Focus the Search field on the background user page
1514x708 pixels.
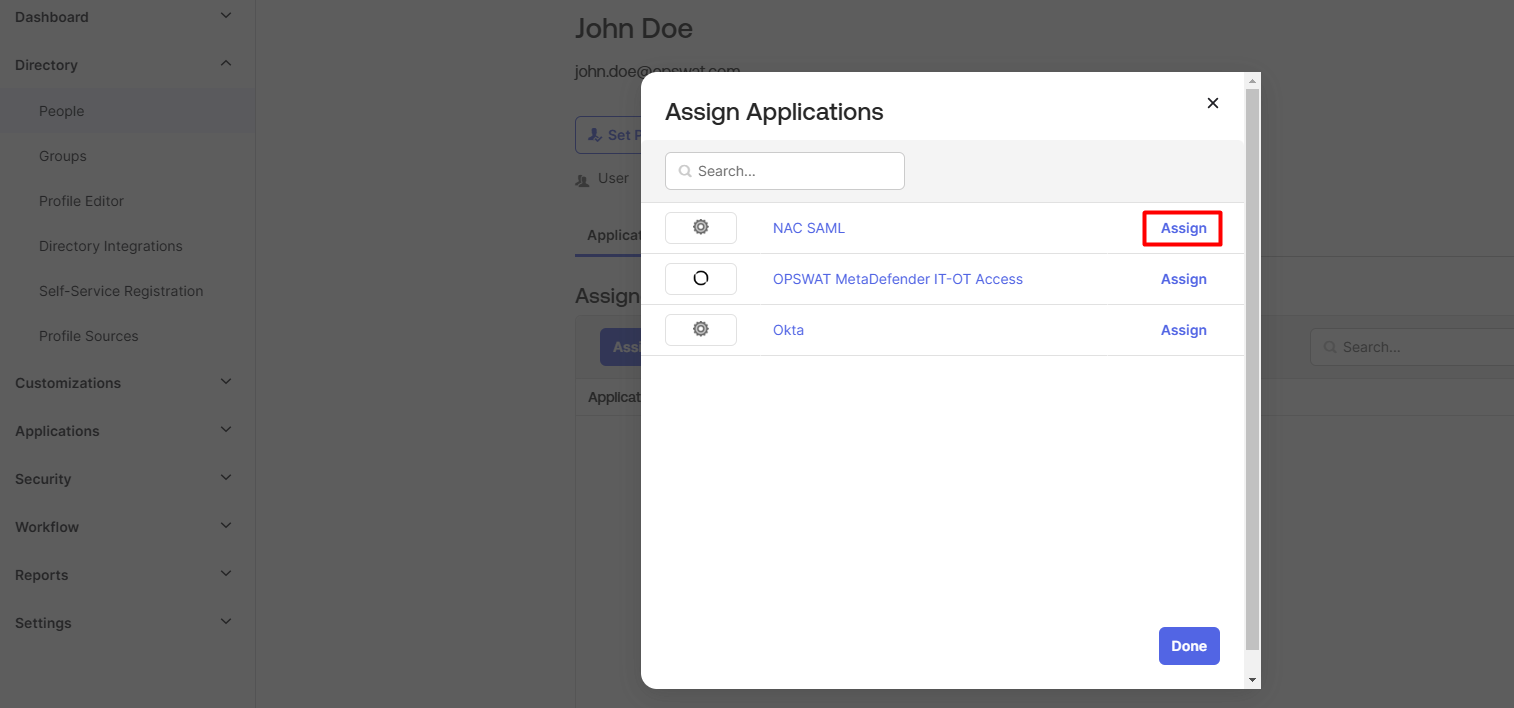[1412, 347]
